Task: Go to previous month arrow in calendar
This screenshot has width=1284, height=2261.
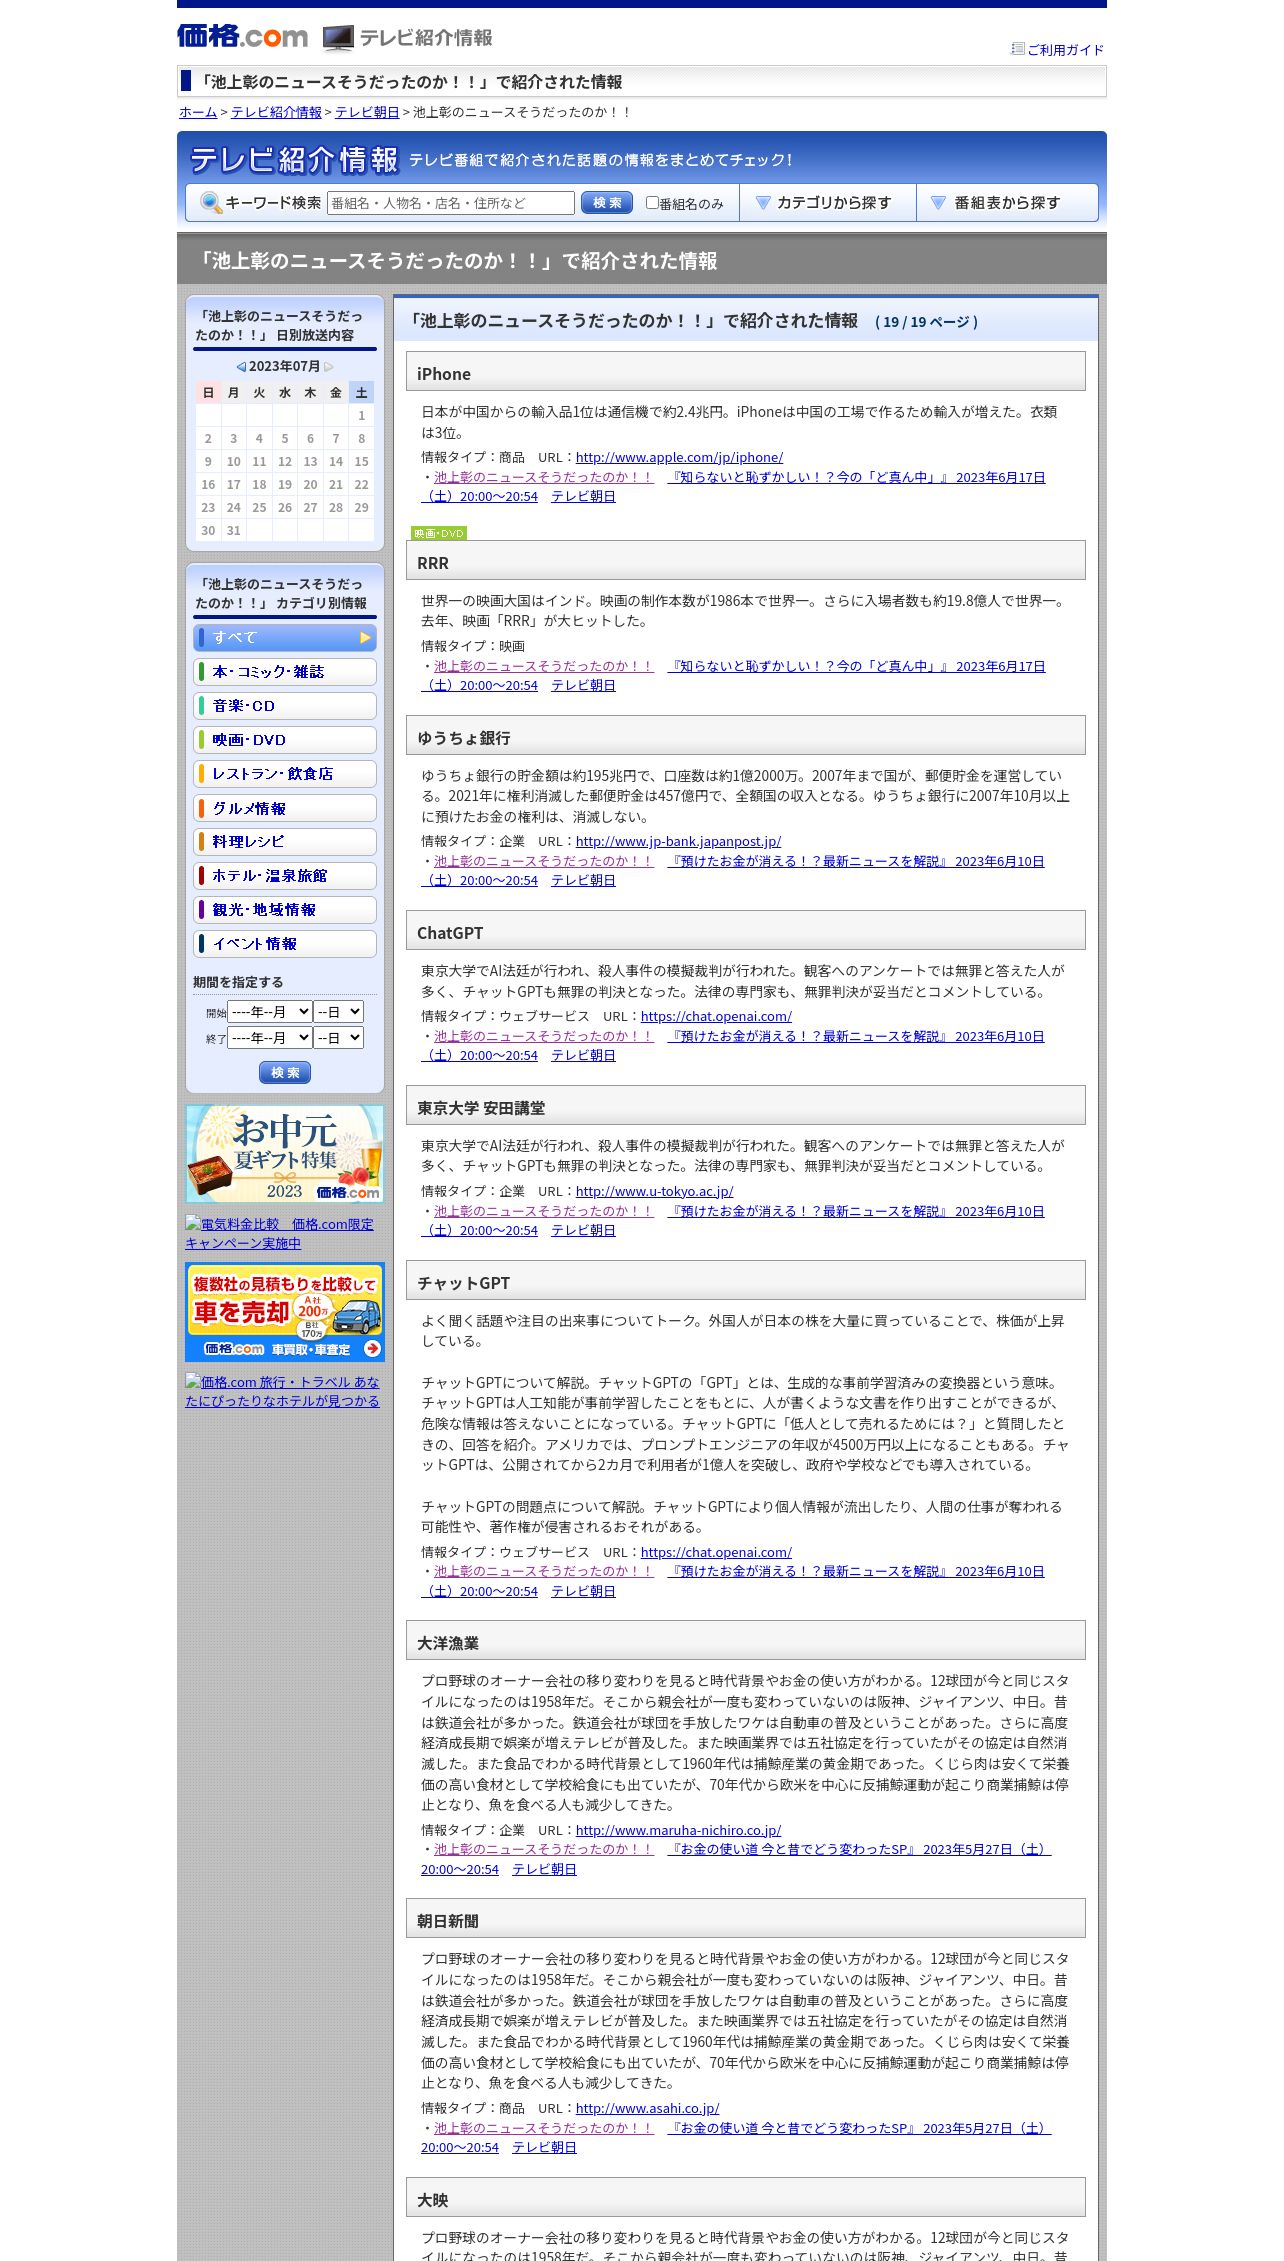Action: click(x=241, y=367)
